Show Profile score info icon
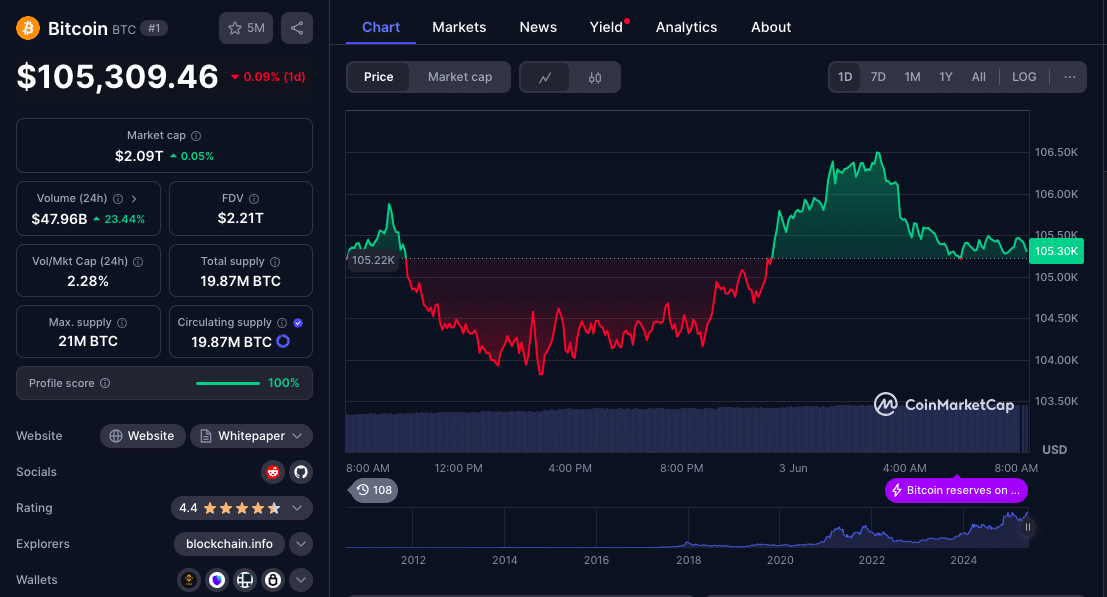Screen dimensions: 1107x597 pyautogui.click(x=105, y=383)
